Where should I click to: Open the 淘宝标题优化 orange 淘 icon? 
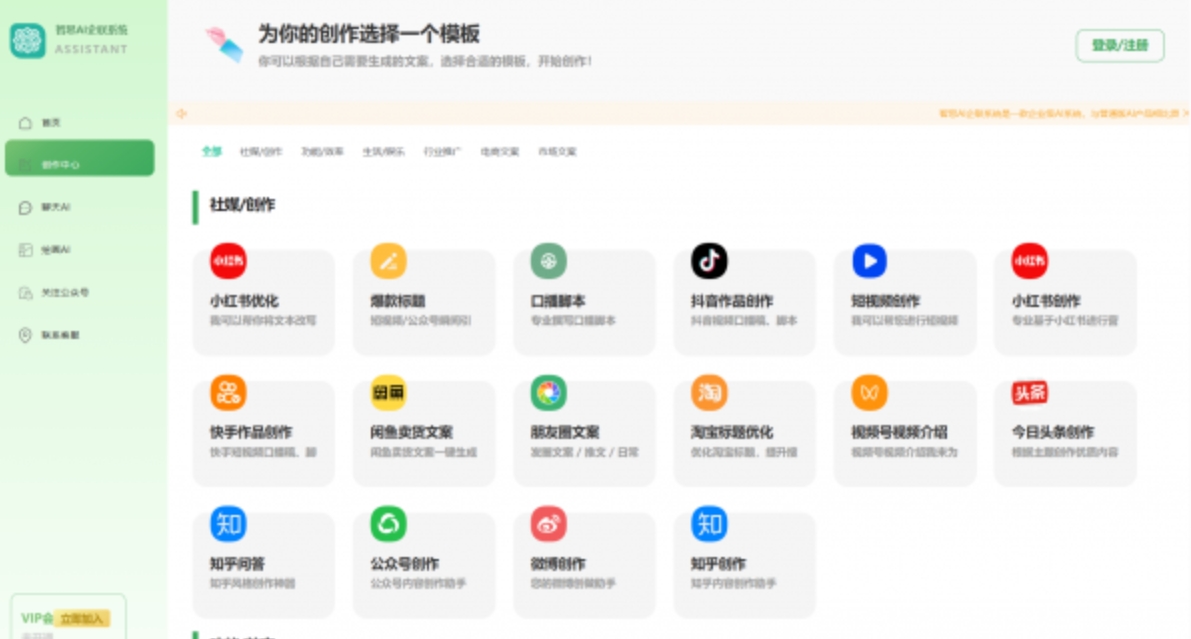pos(709,393)
